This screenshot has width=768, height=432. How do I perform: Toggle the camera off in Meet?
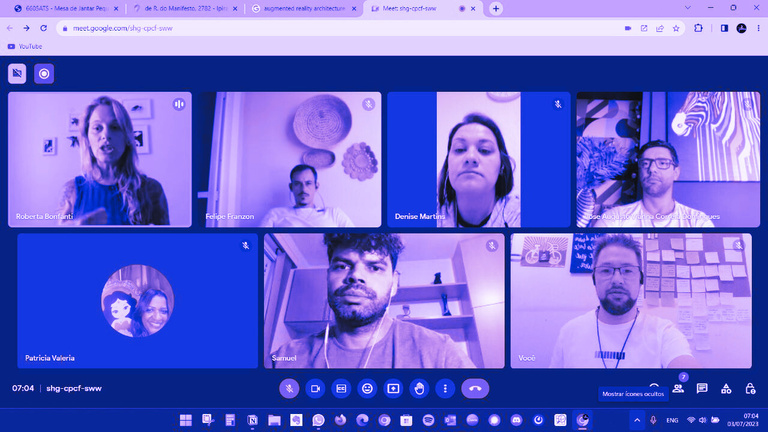tap(315, 388)
